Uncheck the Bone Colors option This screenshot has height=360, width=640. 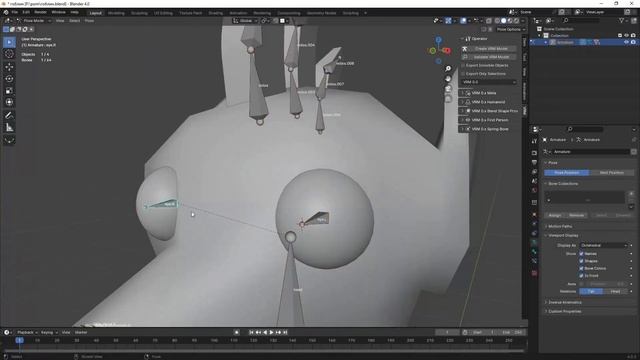coord(581,268)
